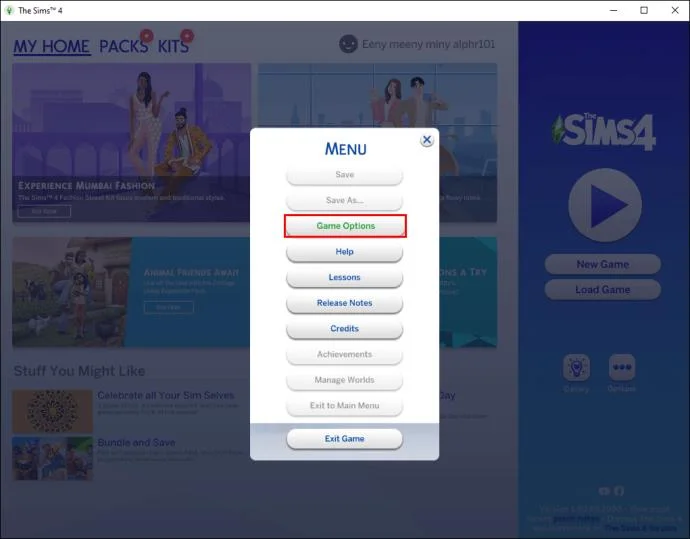690x539 pixels.
Task: Click the username Eeny meeny miny alphr101
Action: tap(428, 44)
